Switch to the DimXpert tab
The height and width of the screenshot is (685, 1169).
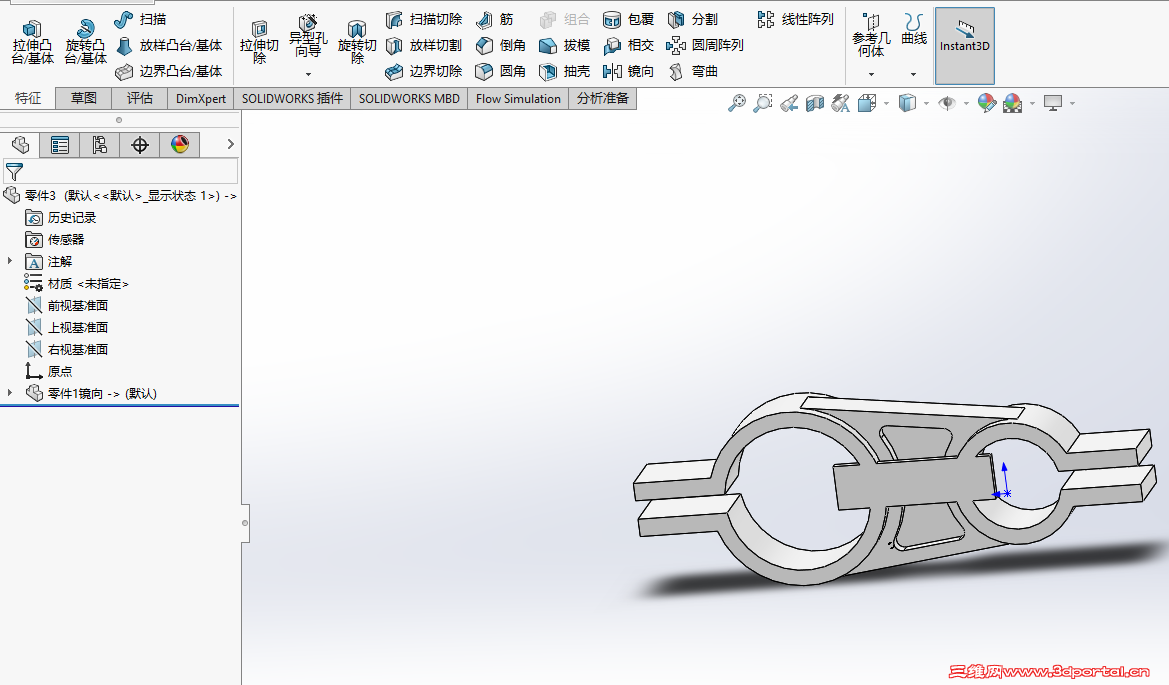click(201, 98)
